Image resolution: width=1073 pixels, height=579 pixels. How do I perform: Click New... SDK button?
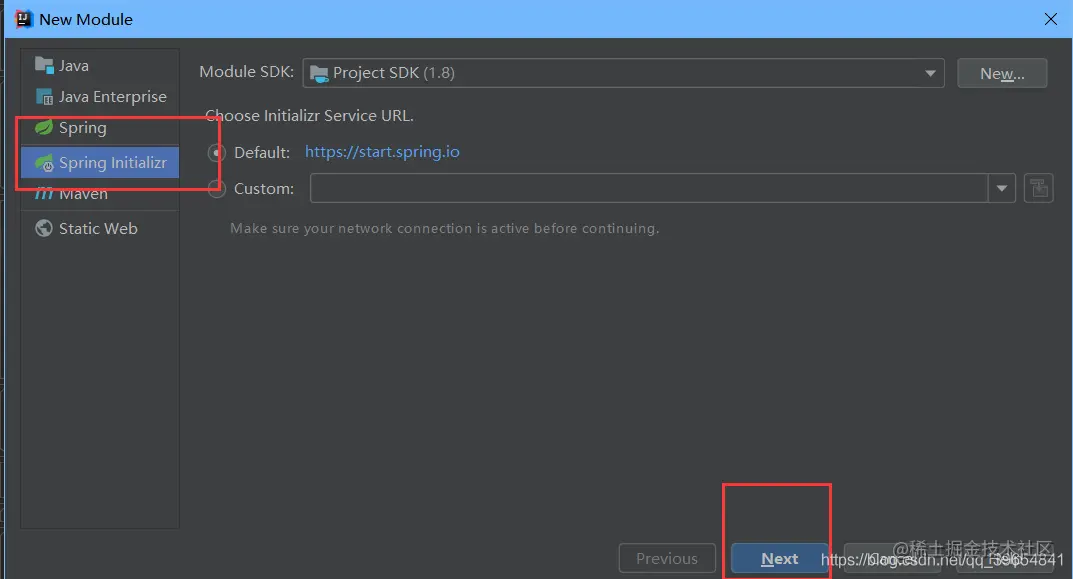(x=1002, y=73)
